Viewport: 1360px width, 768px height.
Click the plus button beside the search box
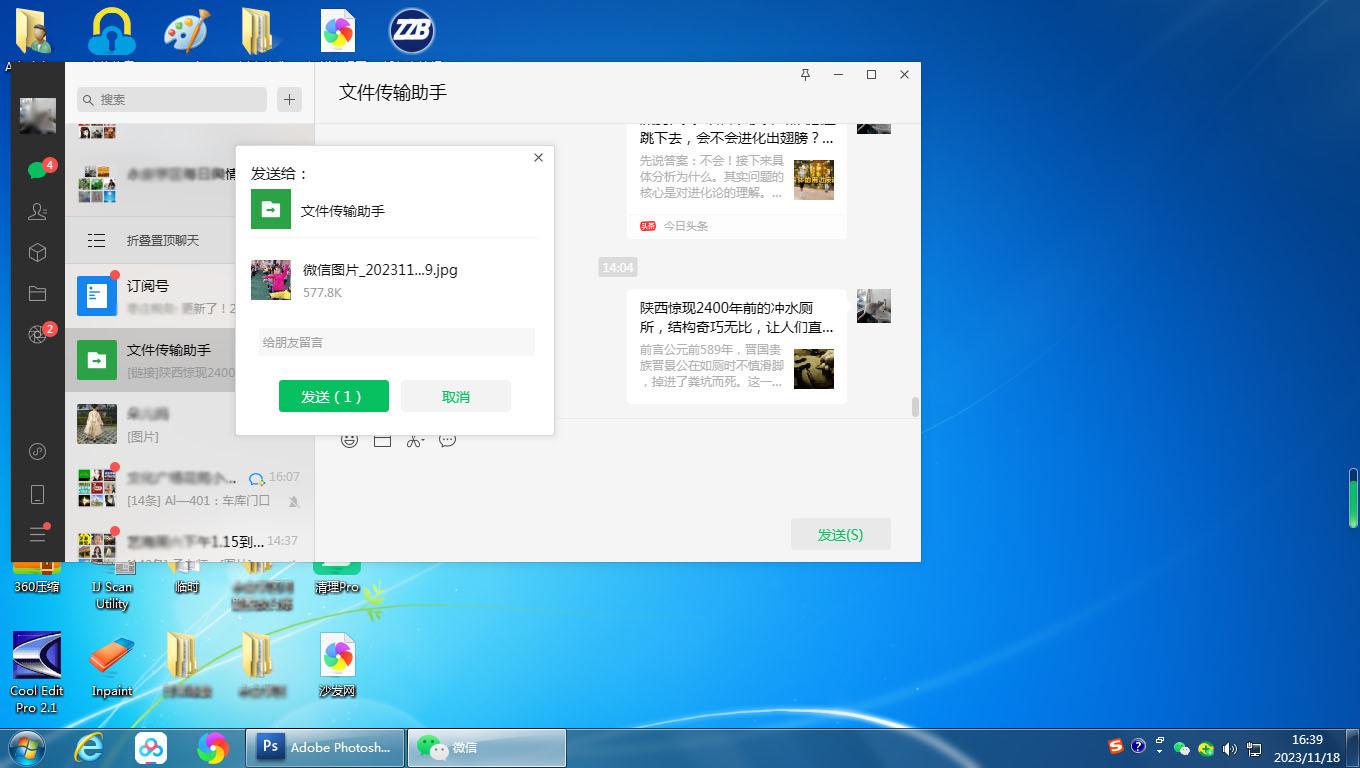pyautogui.click(x=289, y=99)
